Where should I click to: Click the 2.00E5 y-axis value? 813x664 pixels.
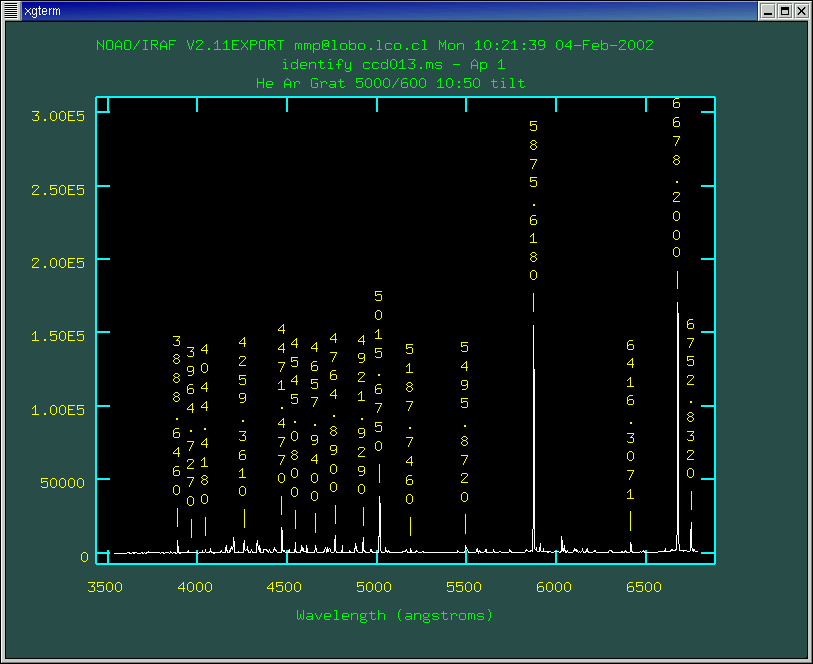tap(58, 263)
